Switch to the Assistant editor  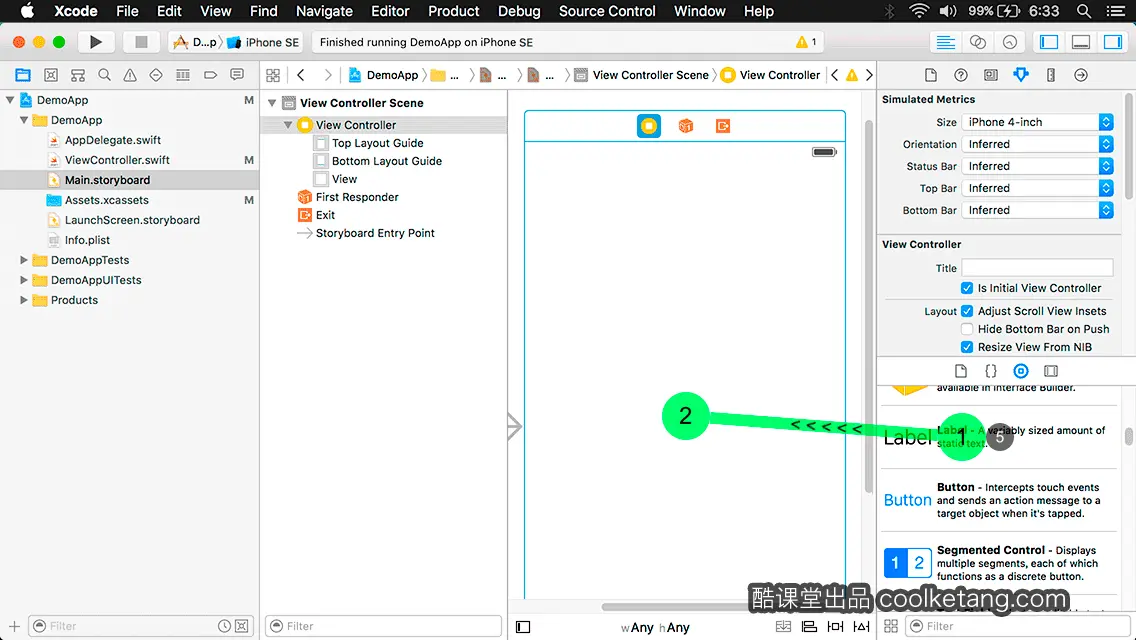pyautogui.click(x=977, y=42)
